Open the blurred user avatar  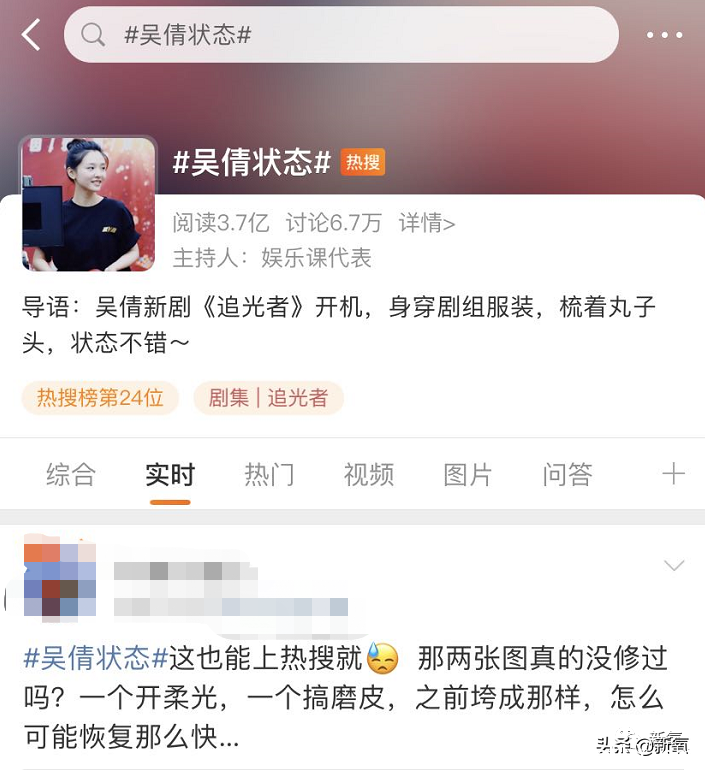pos(59,579)
